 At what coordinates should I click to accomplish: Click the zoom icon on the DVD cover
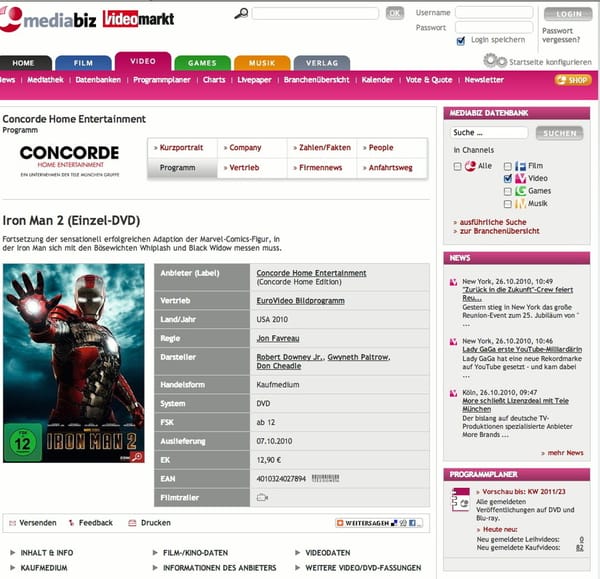[x=137, y=457]
